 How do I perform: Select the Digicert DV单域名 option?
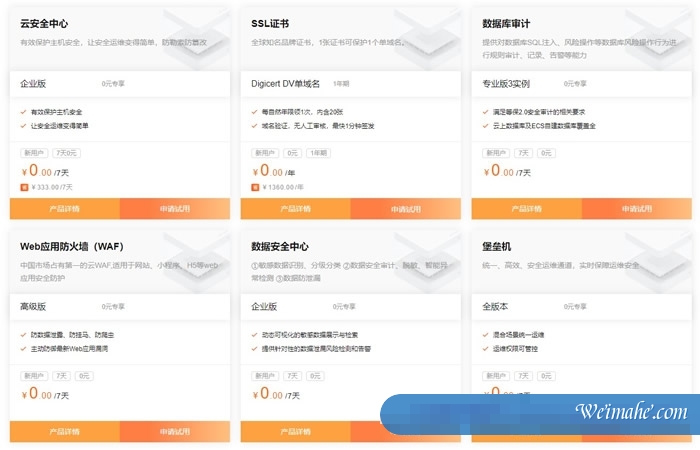[x=285, y=84]
